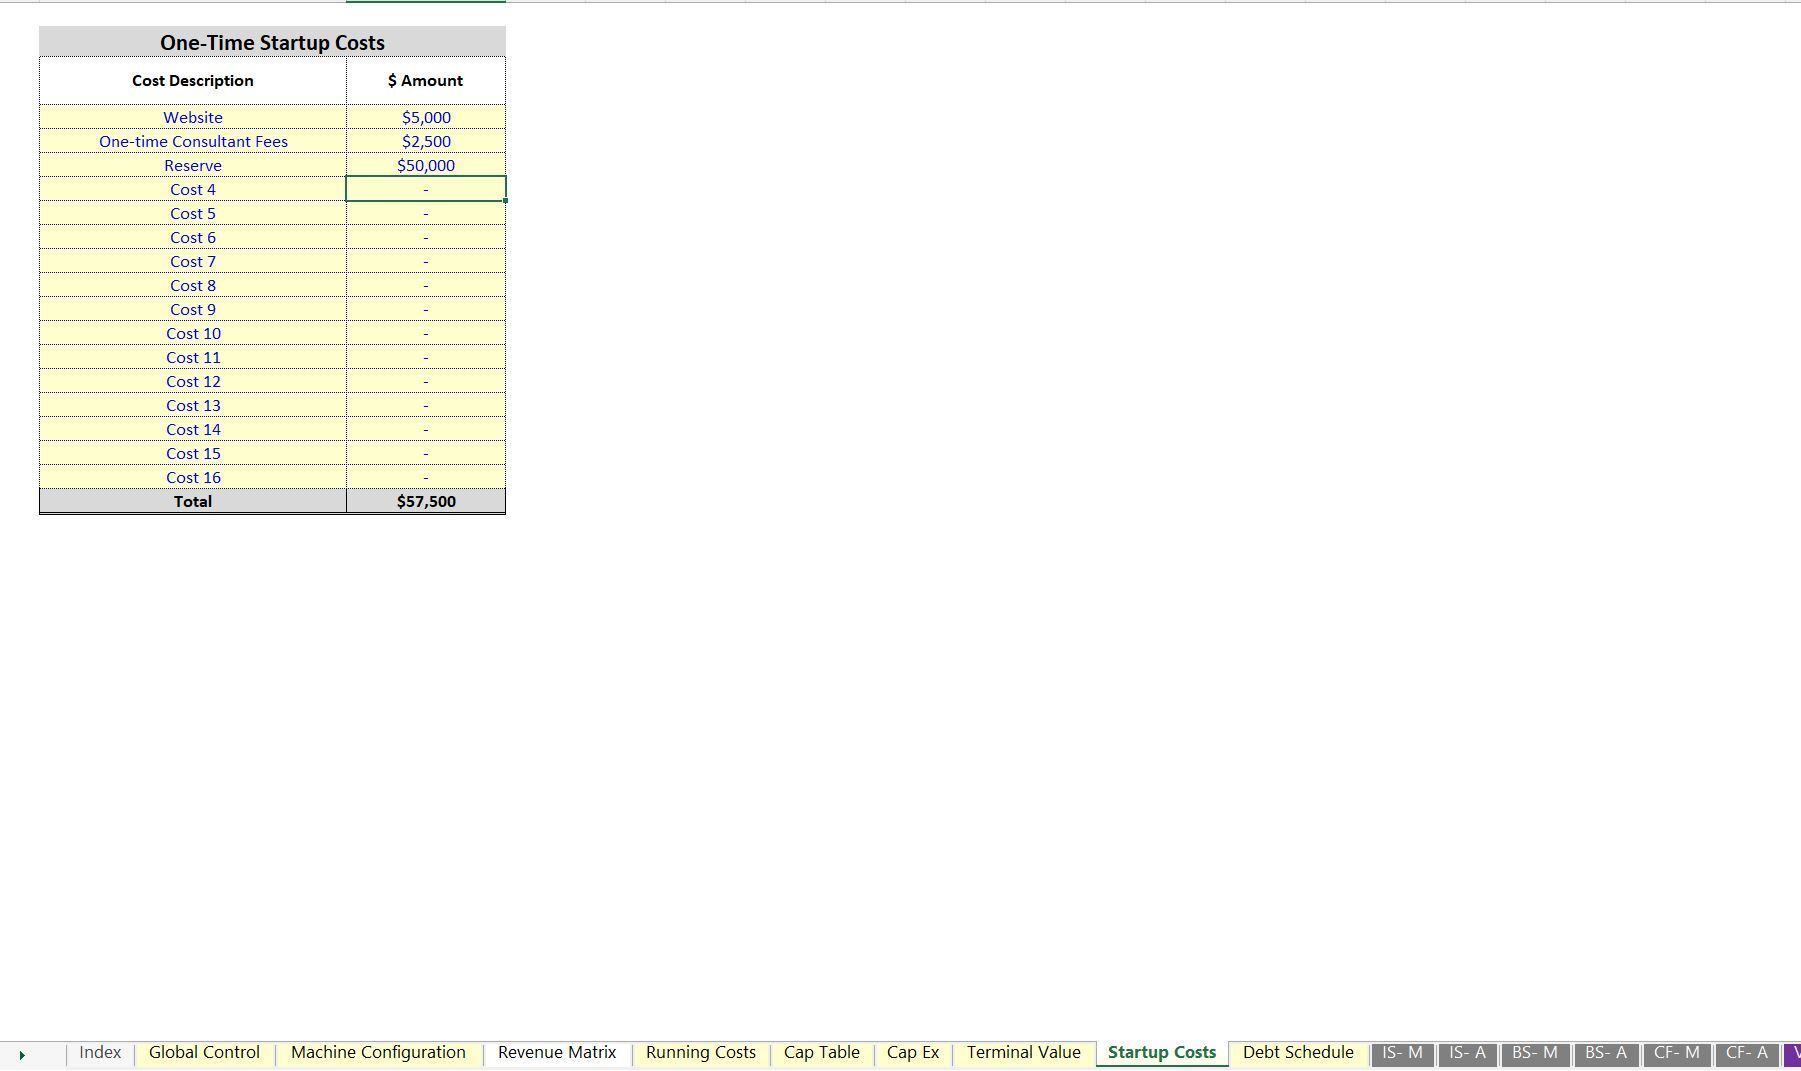The width and height of the screenshot is (1801, 1071).
Task: Select the Website amount cell showing $5,000
Action: coord(425,117)
